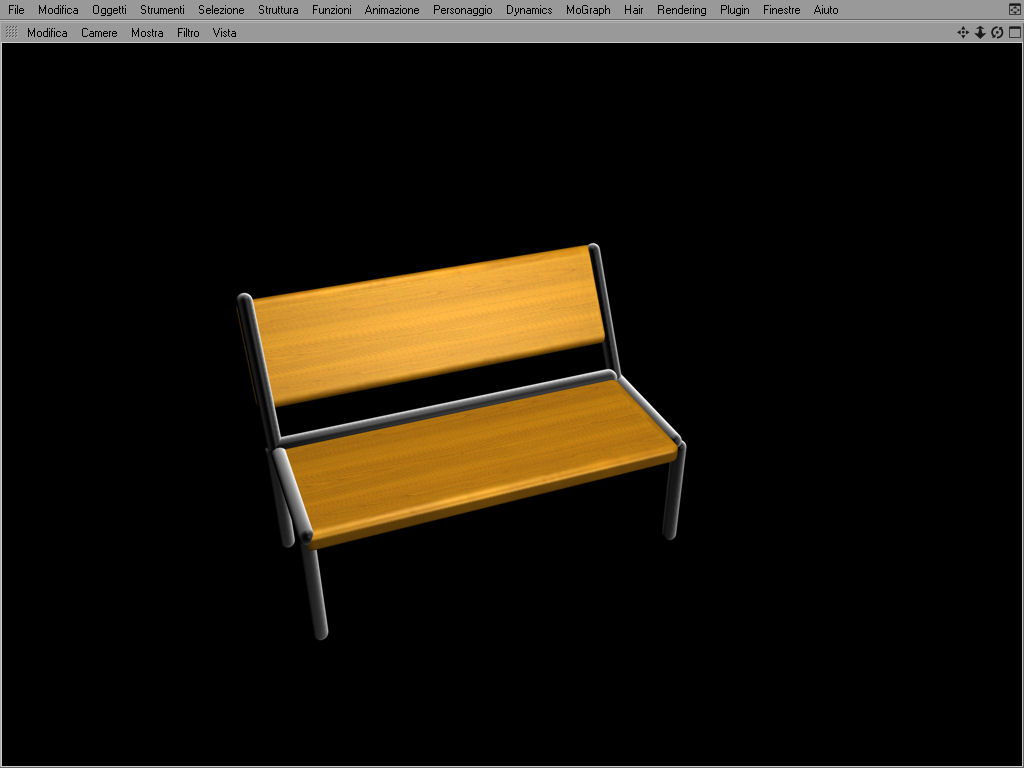Open the Personaggio menu
This screenshot has height=768, width=1024.
coord(462,10)
